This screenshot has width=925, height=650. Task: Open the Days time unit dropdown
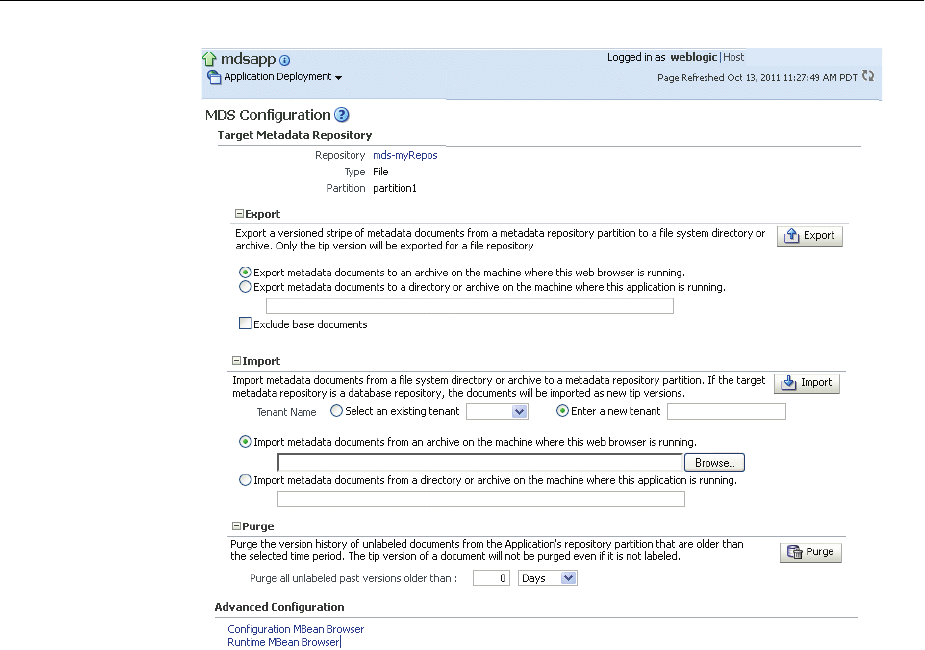547,578
